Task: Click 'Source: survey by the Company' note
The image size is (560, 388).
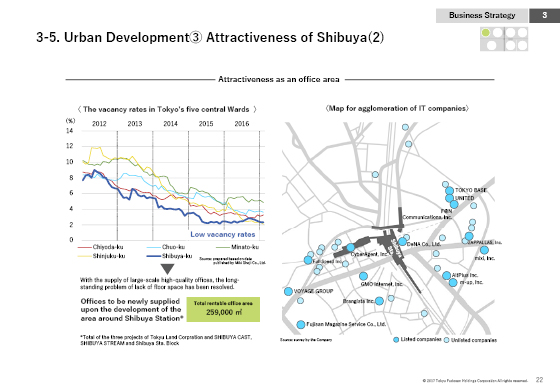Action: [306, 340]
